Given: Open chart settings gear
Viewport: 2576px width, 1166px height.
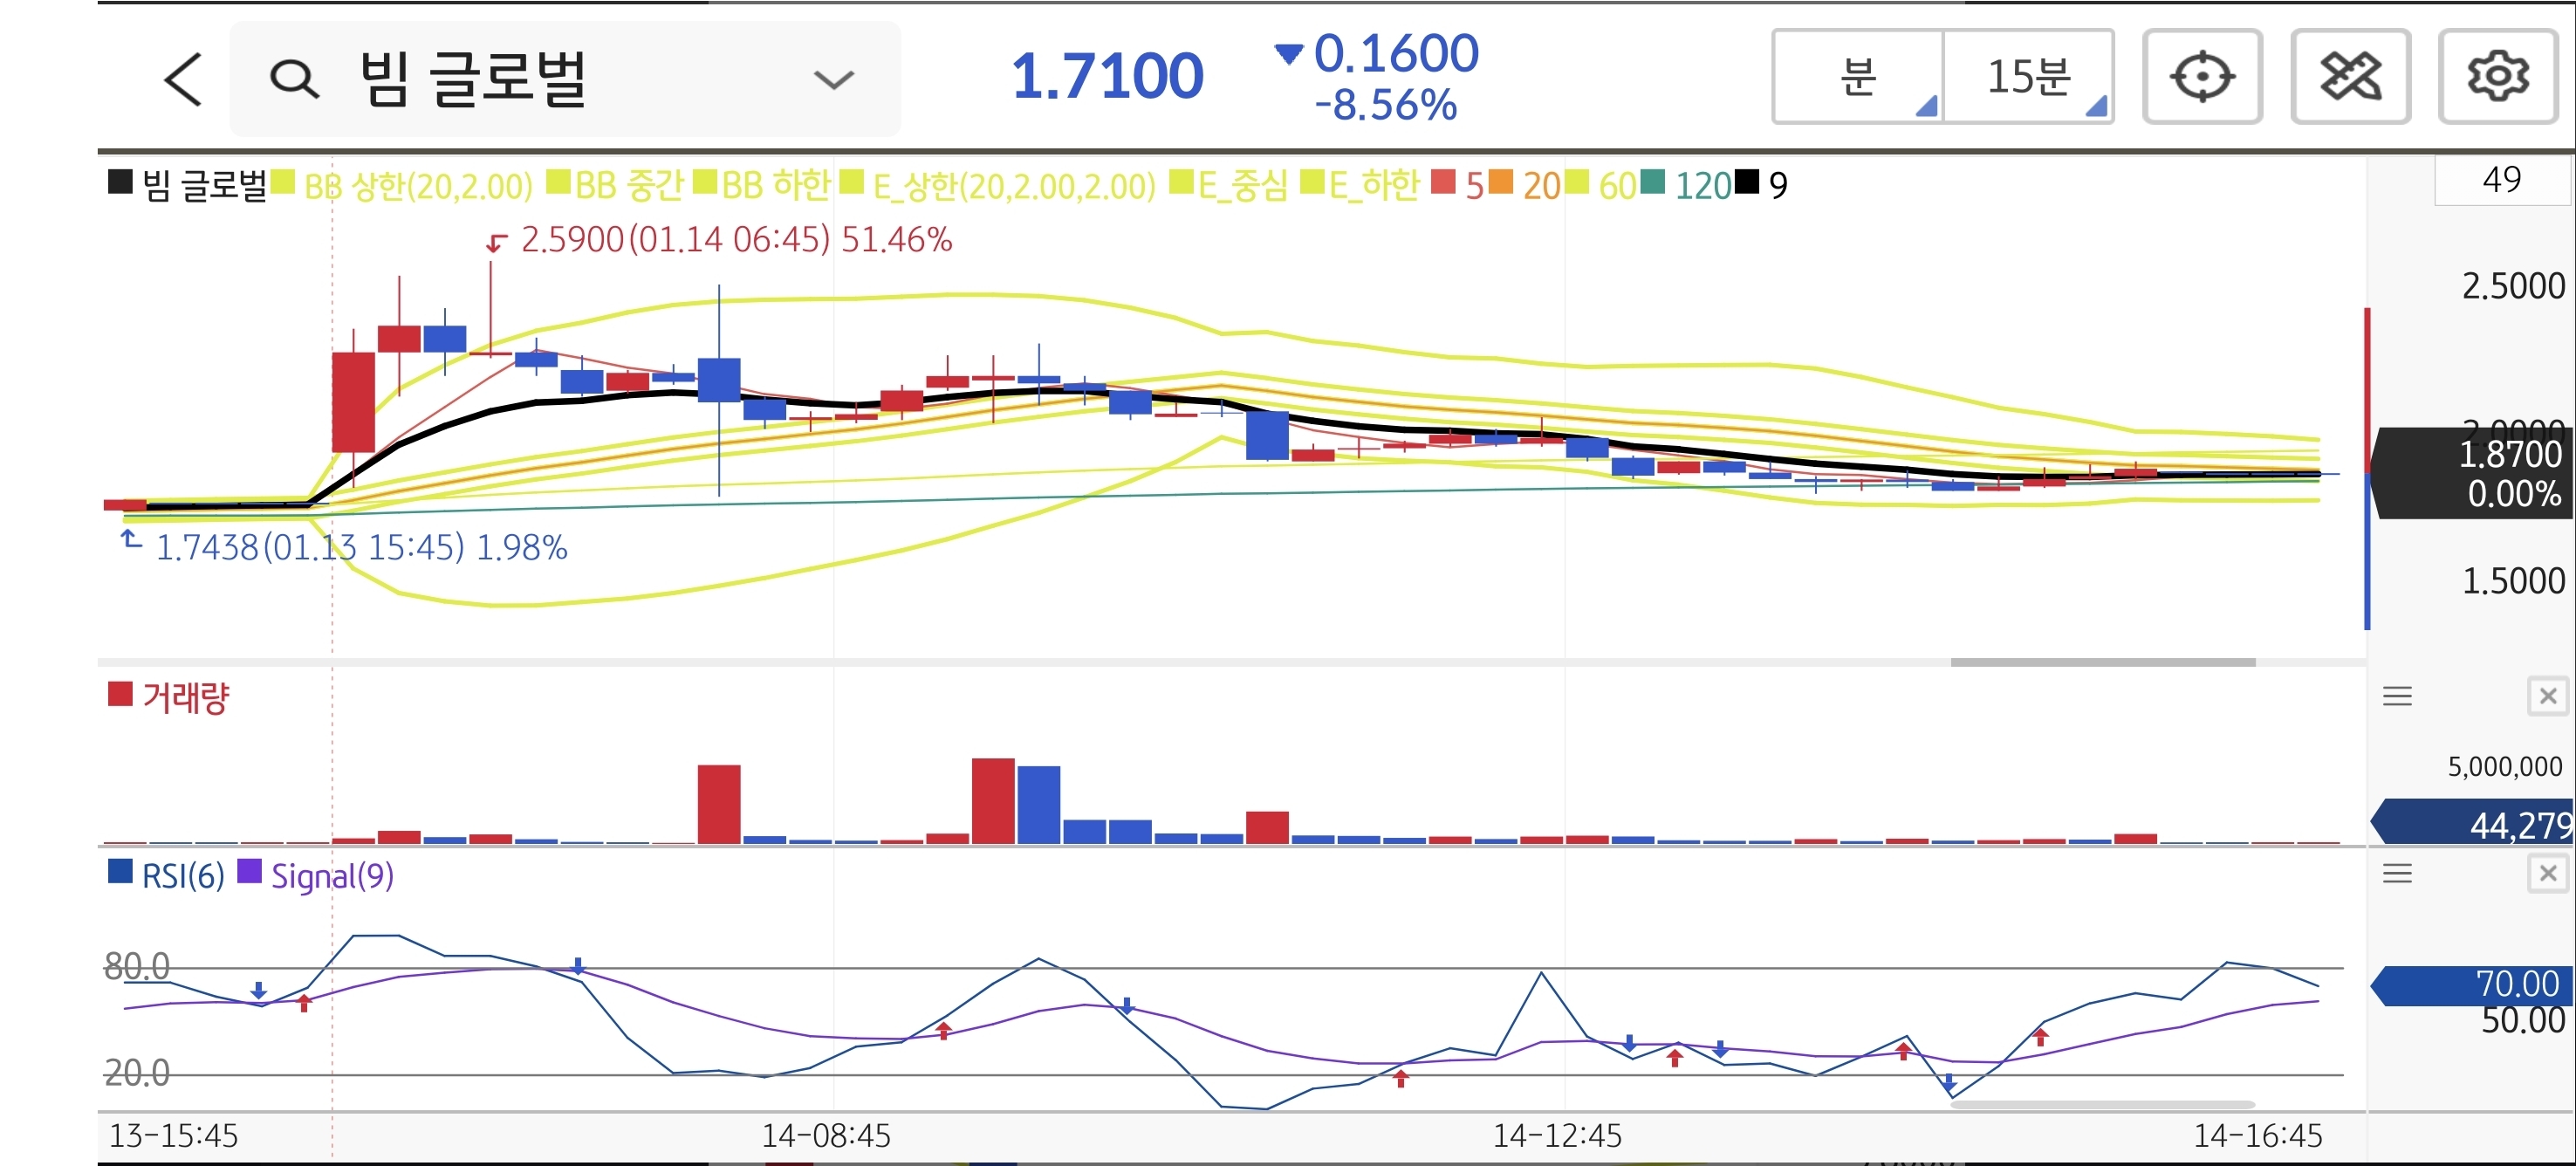Looking at the screenshot, I should tap(2497, 77).
